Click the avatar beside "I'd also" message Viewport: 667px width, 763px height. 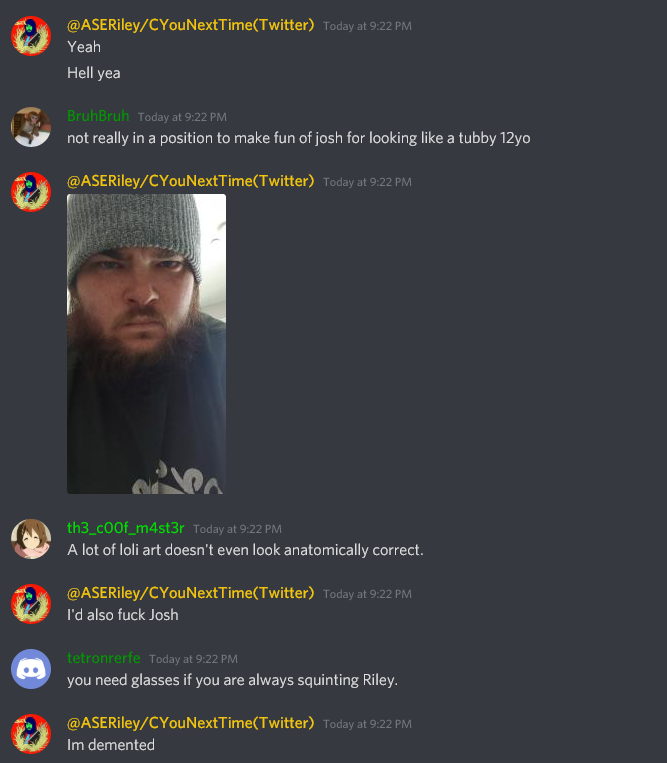pyautogui.click(x=31, y=604)
